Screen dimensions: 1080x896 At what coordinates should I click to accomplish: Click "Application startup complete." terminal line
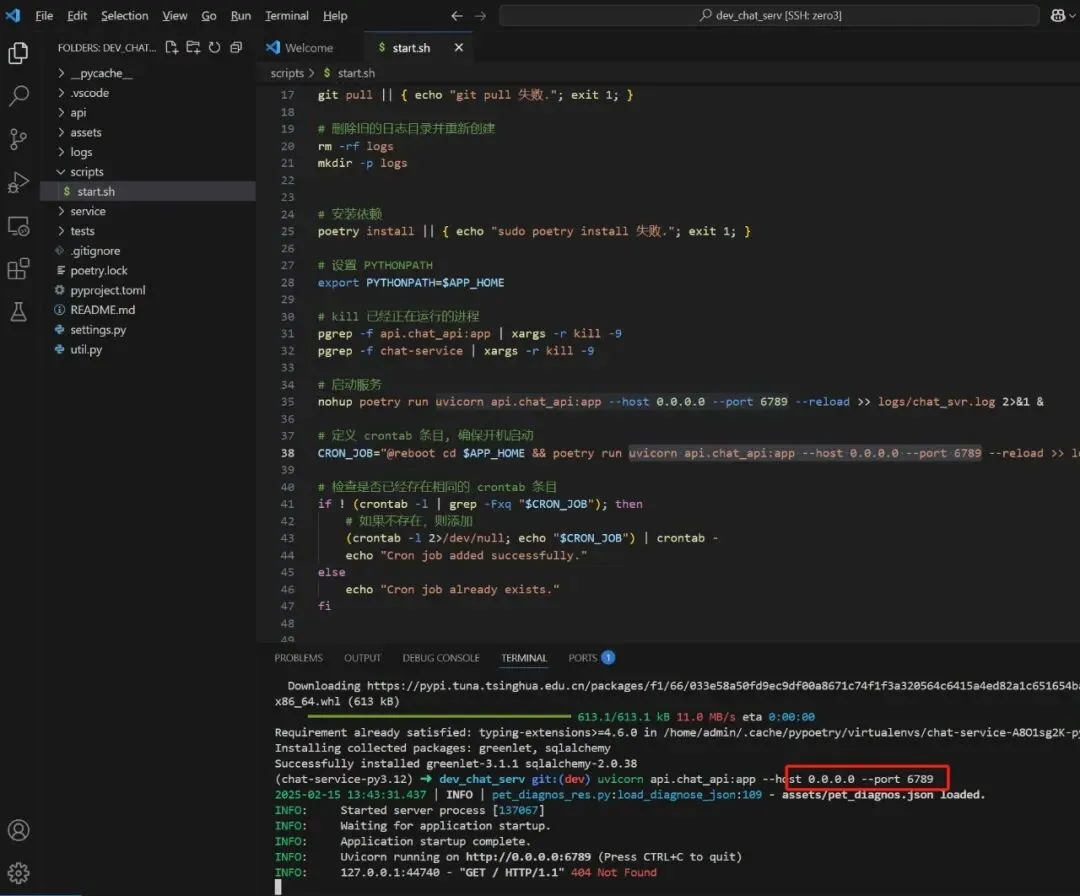click(435, 842)
